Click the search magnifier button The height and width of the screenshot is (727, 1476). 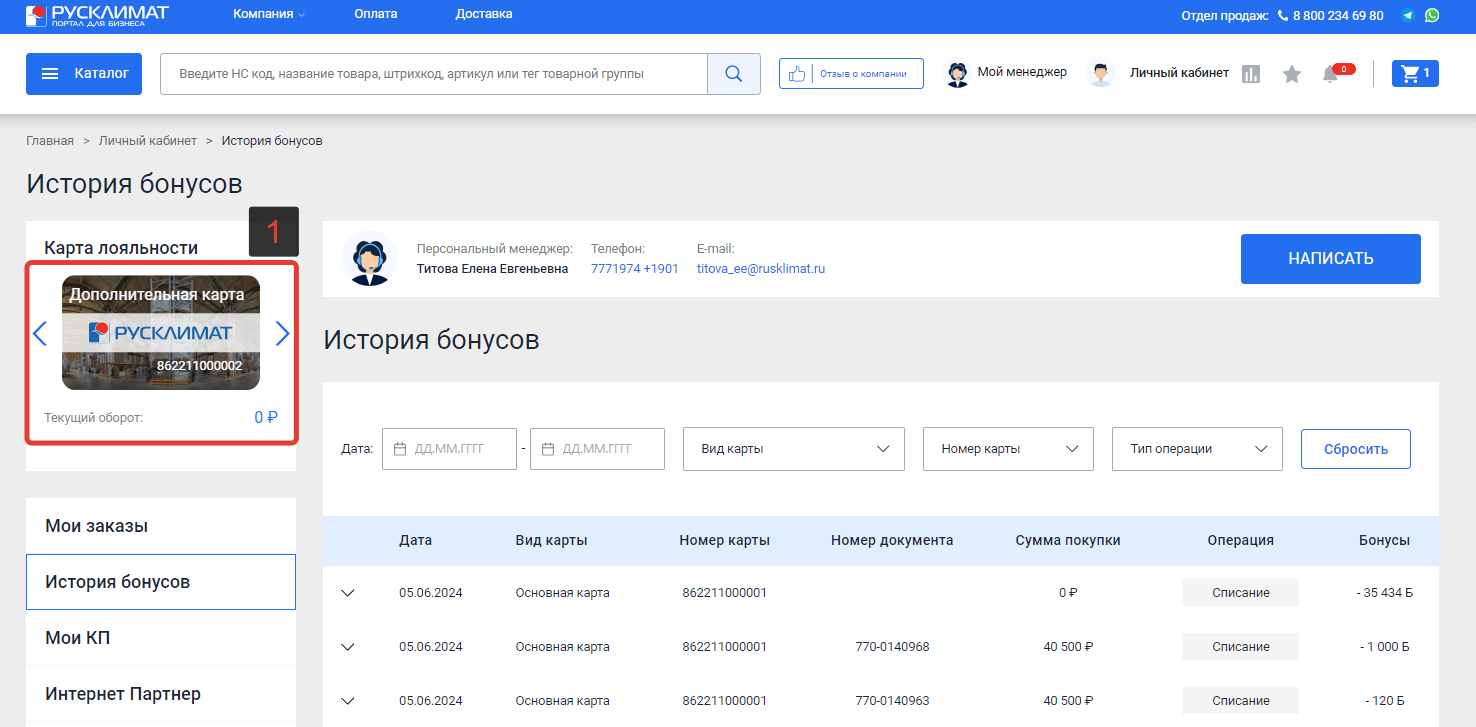point(734,74)
